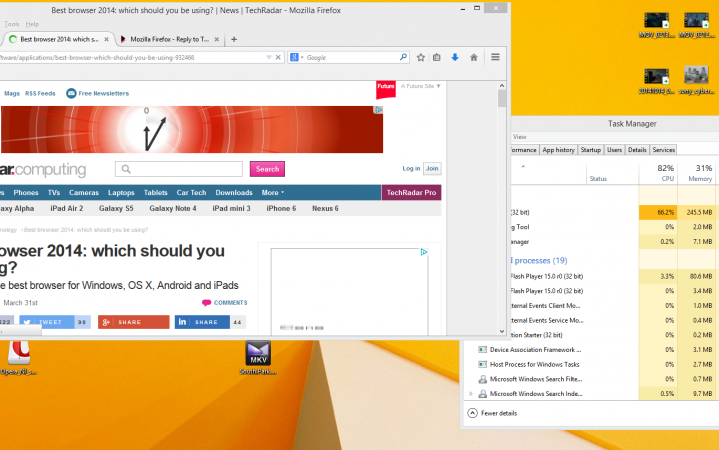Click the page scrollbar down arrow
This screenshot has width=719, height=450.
coord(502,331)
